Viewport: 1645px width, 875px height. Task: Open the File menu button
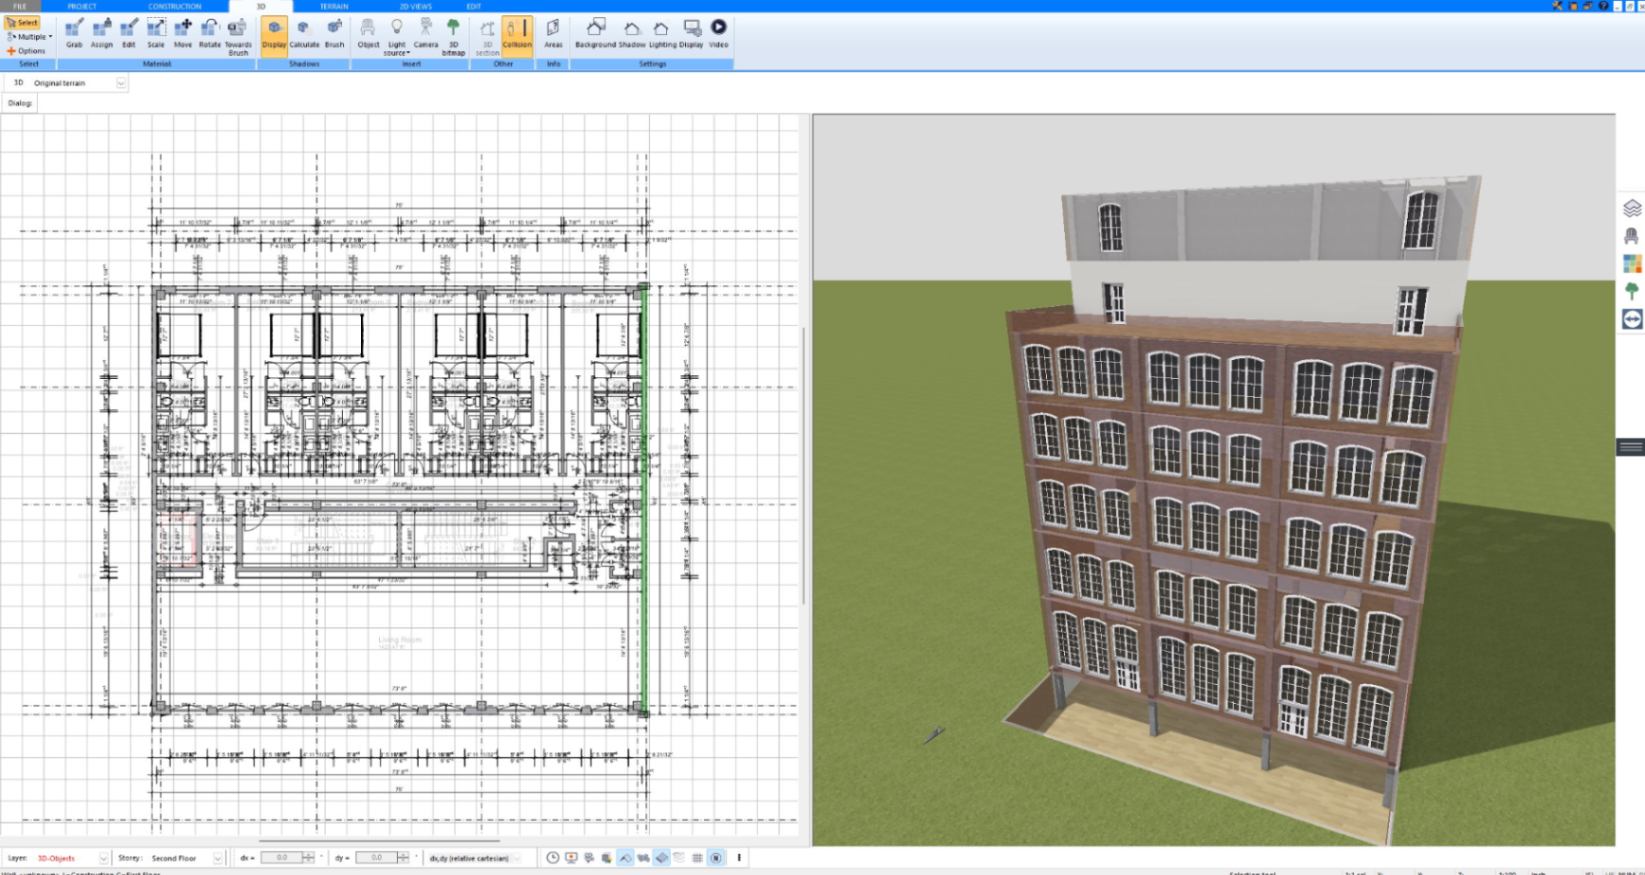point(20,6)
